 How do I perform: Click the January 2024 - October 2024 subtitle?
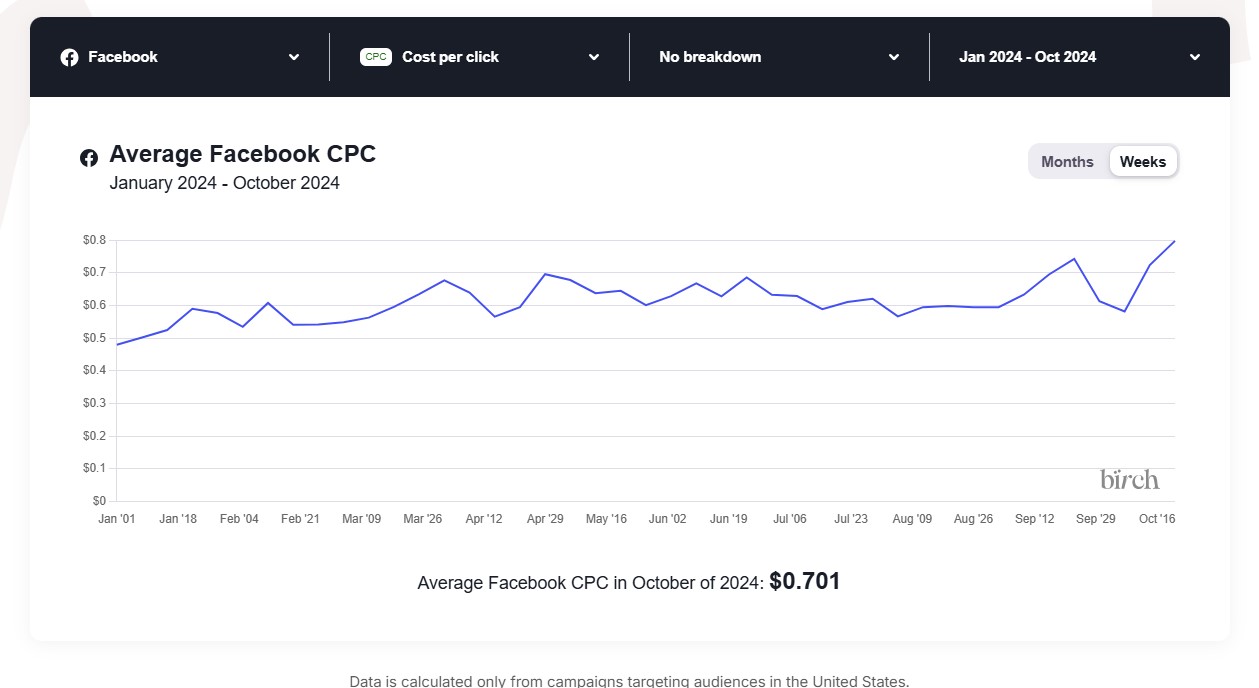pyautogui.click(x=225, y=183)
